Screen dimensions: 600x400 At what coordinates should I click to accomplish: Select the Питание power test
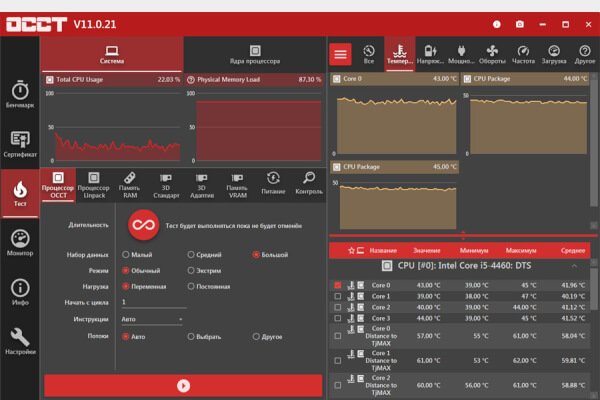[x=273, y=183]
